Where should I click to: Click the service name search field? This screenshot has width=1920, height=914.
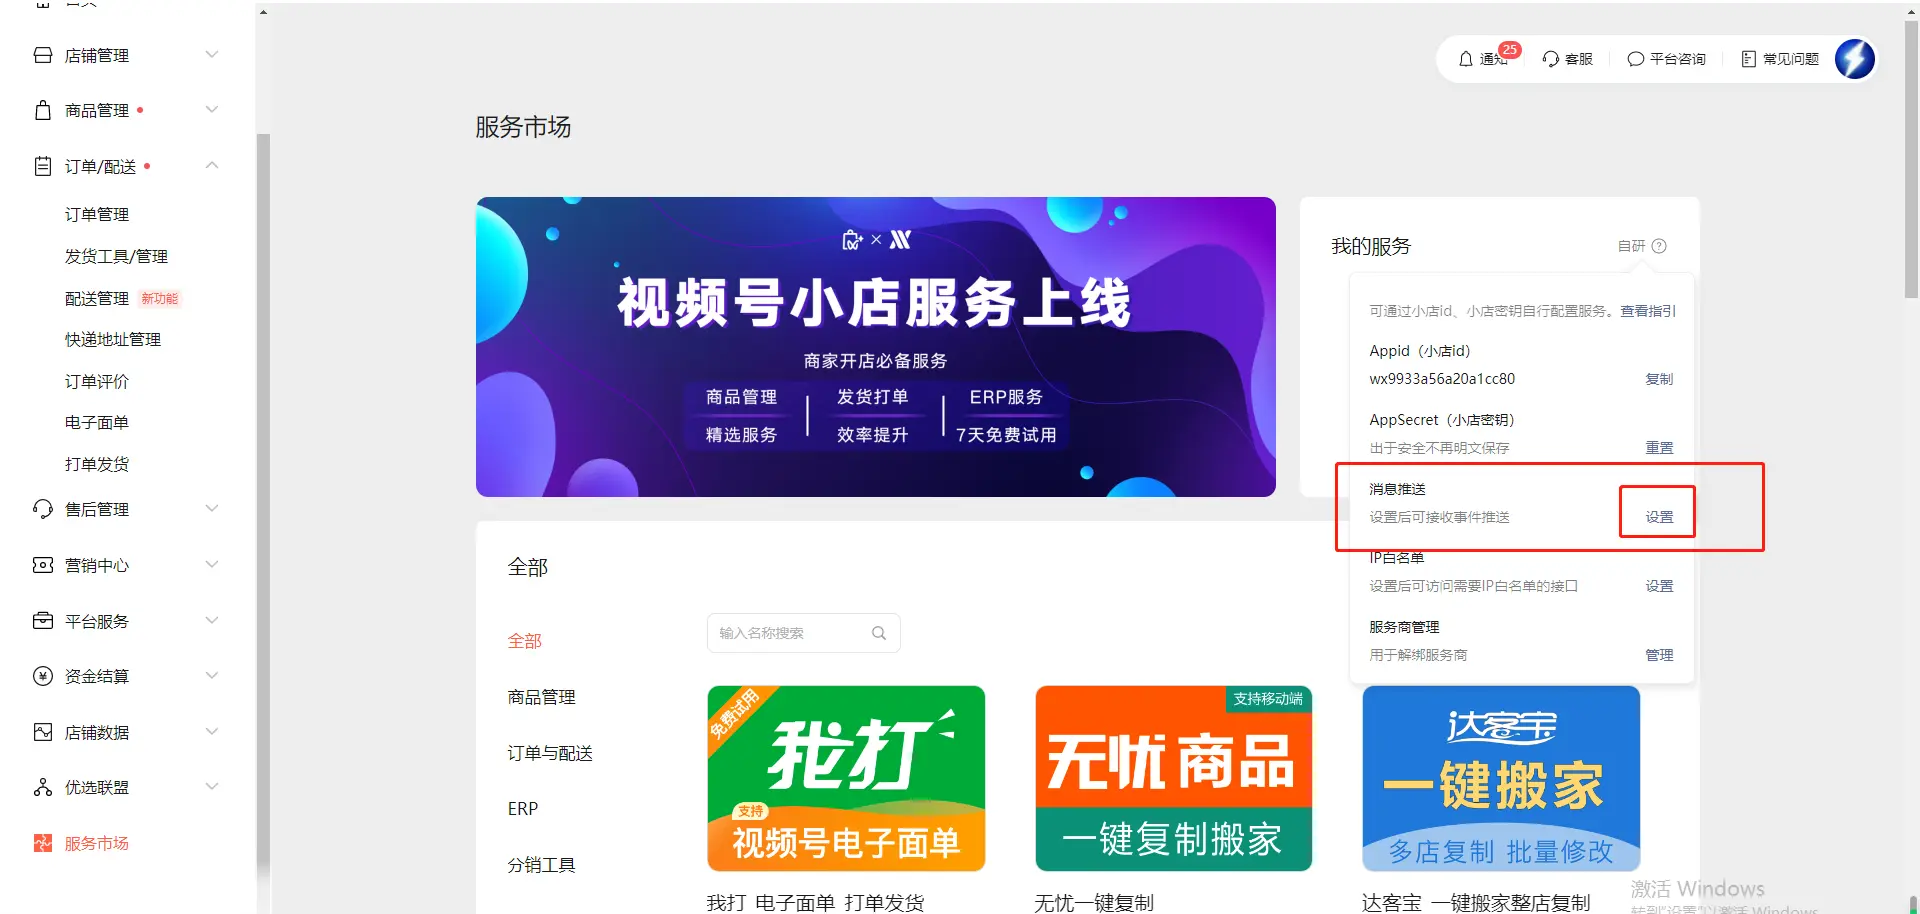pos(790,633)
